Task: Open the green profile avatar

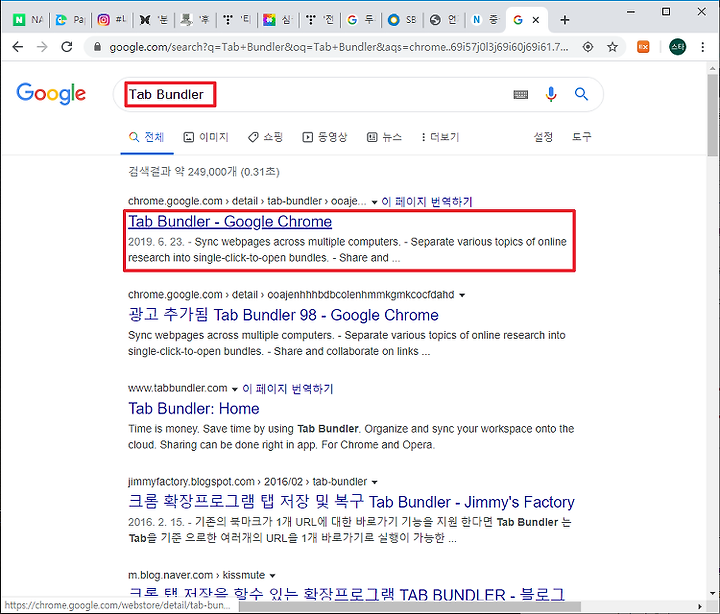Action: tap(677, 47)
